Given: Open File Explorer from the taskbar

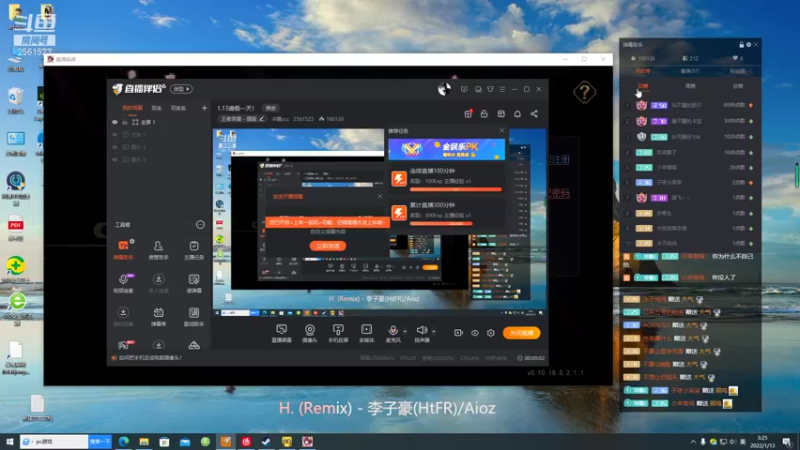Looking at the screenshot, I should [144, 441].
